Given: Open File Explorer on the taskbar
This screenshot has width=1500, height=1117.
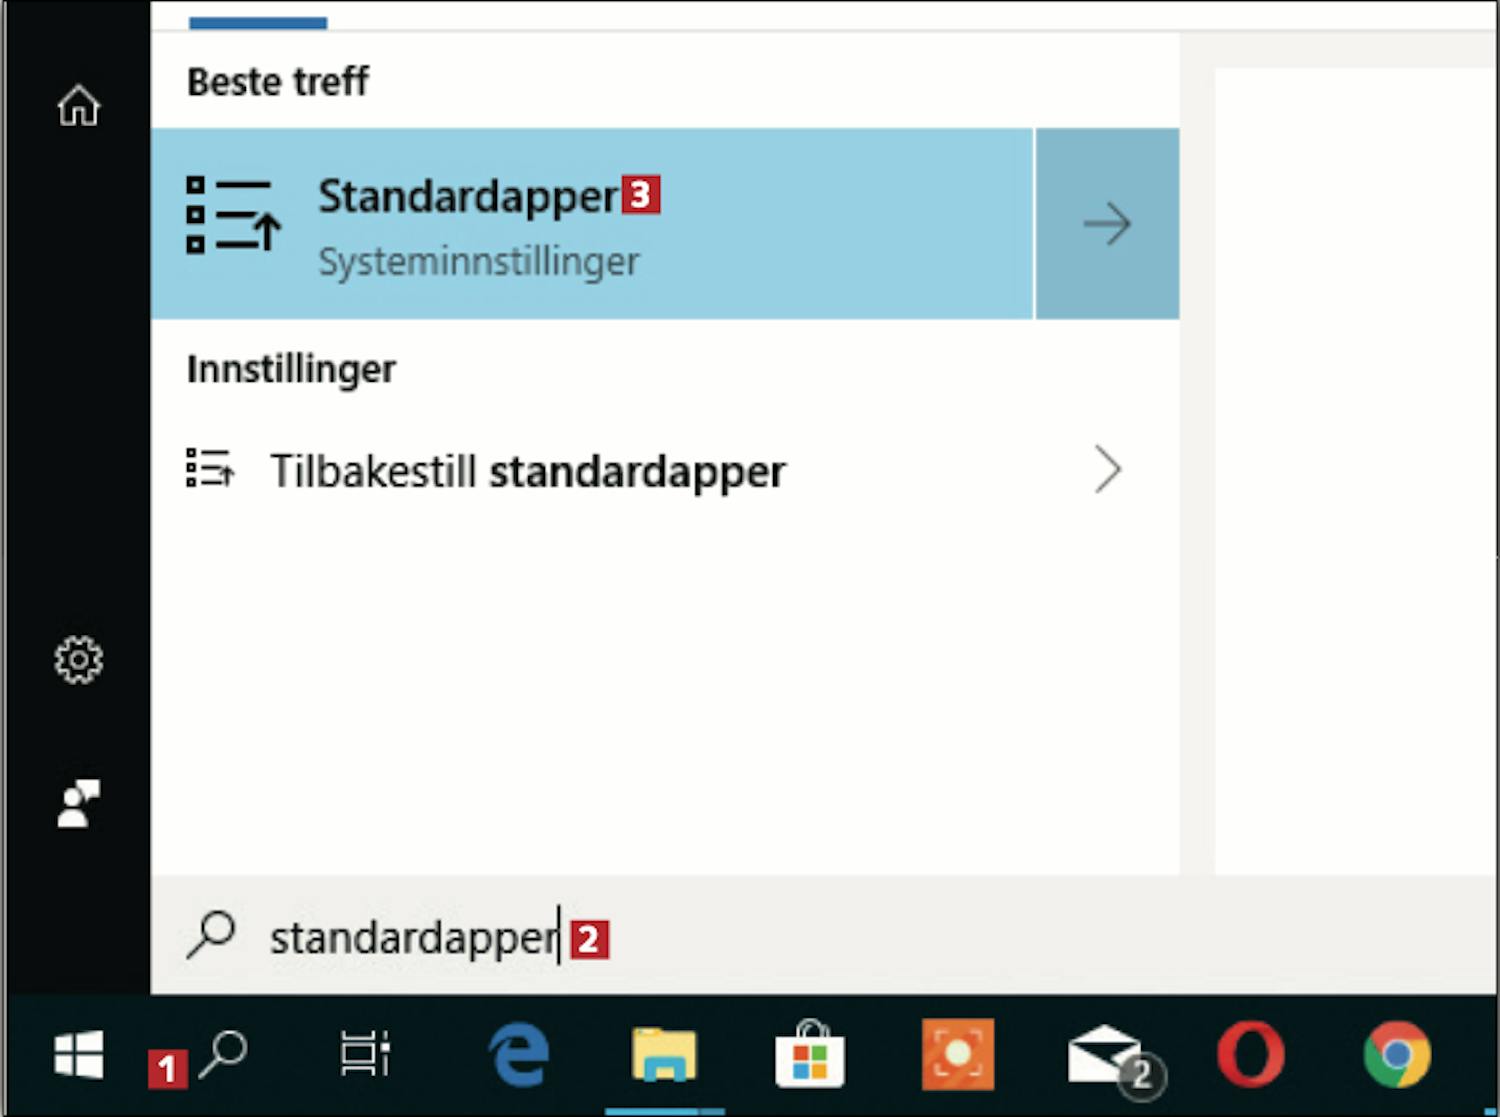Looking at the screenshot, I should (x=664, y=1055).
